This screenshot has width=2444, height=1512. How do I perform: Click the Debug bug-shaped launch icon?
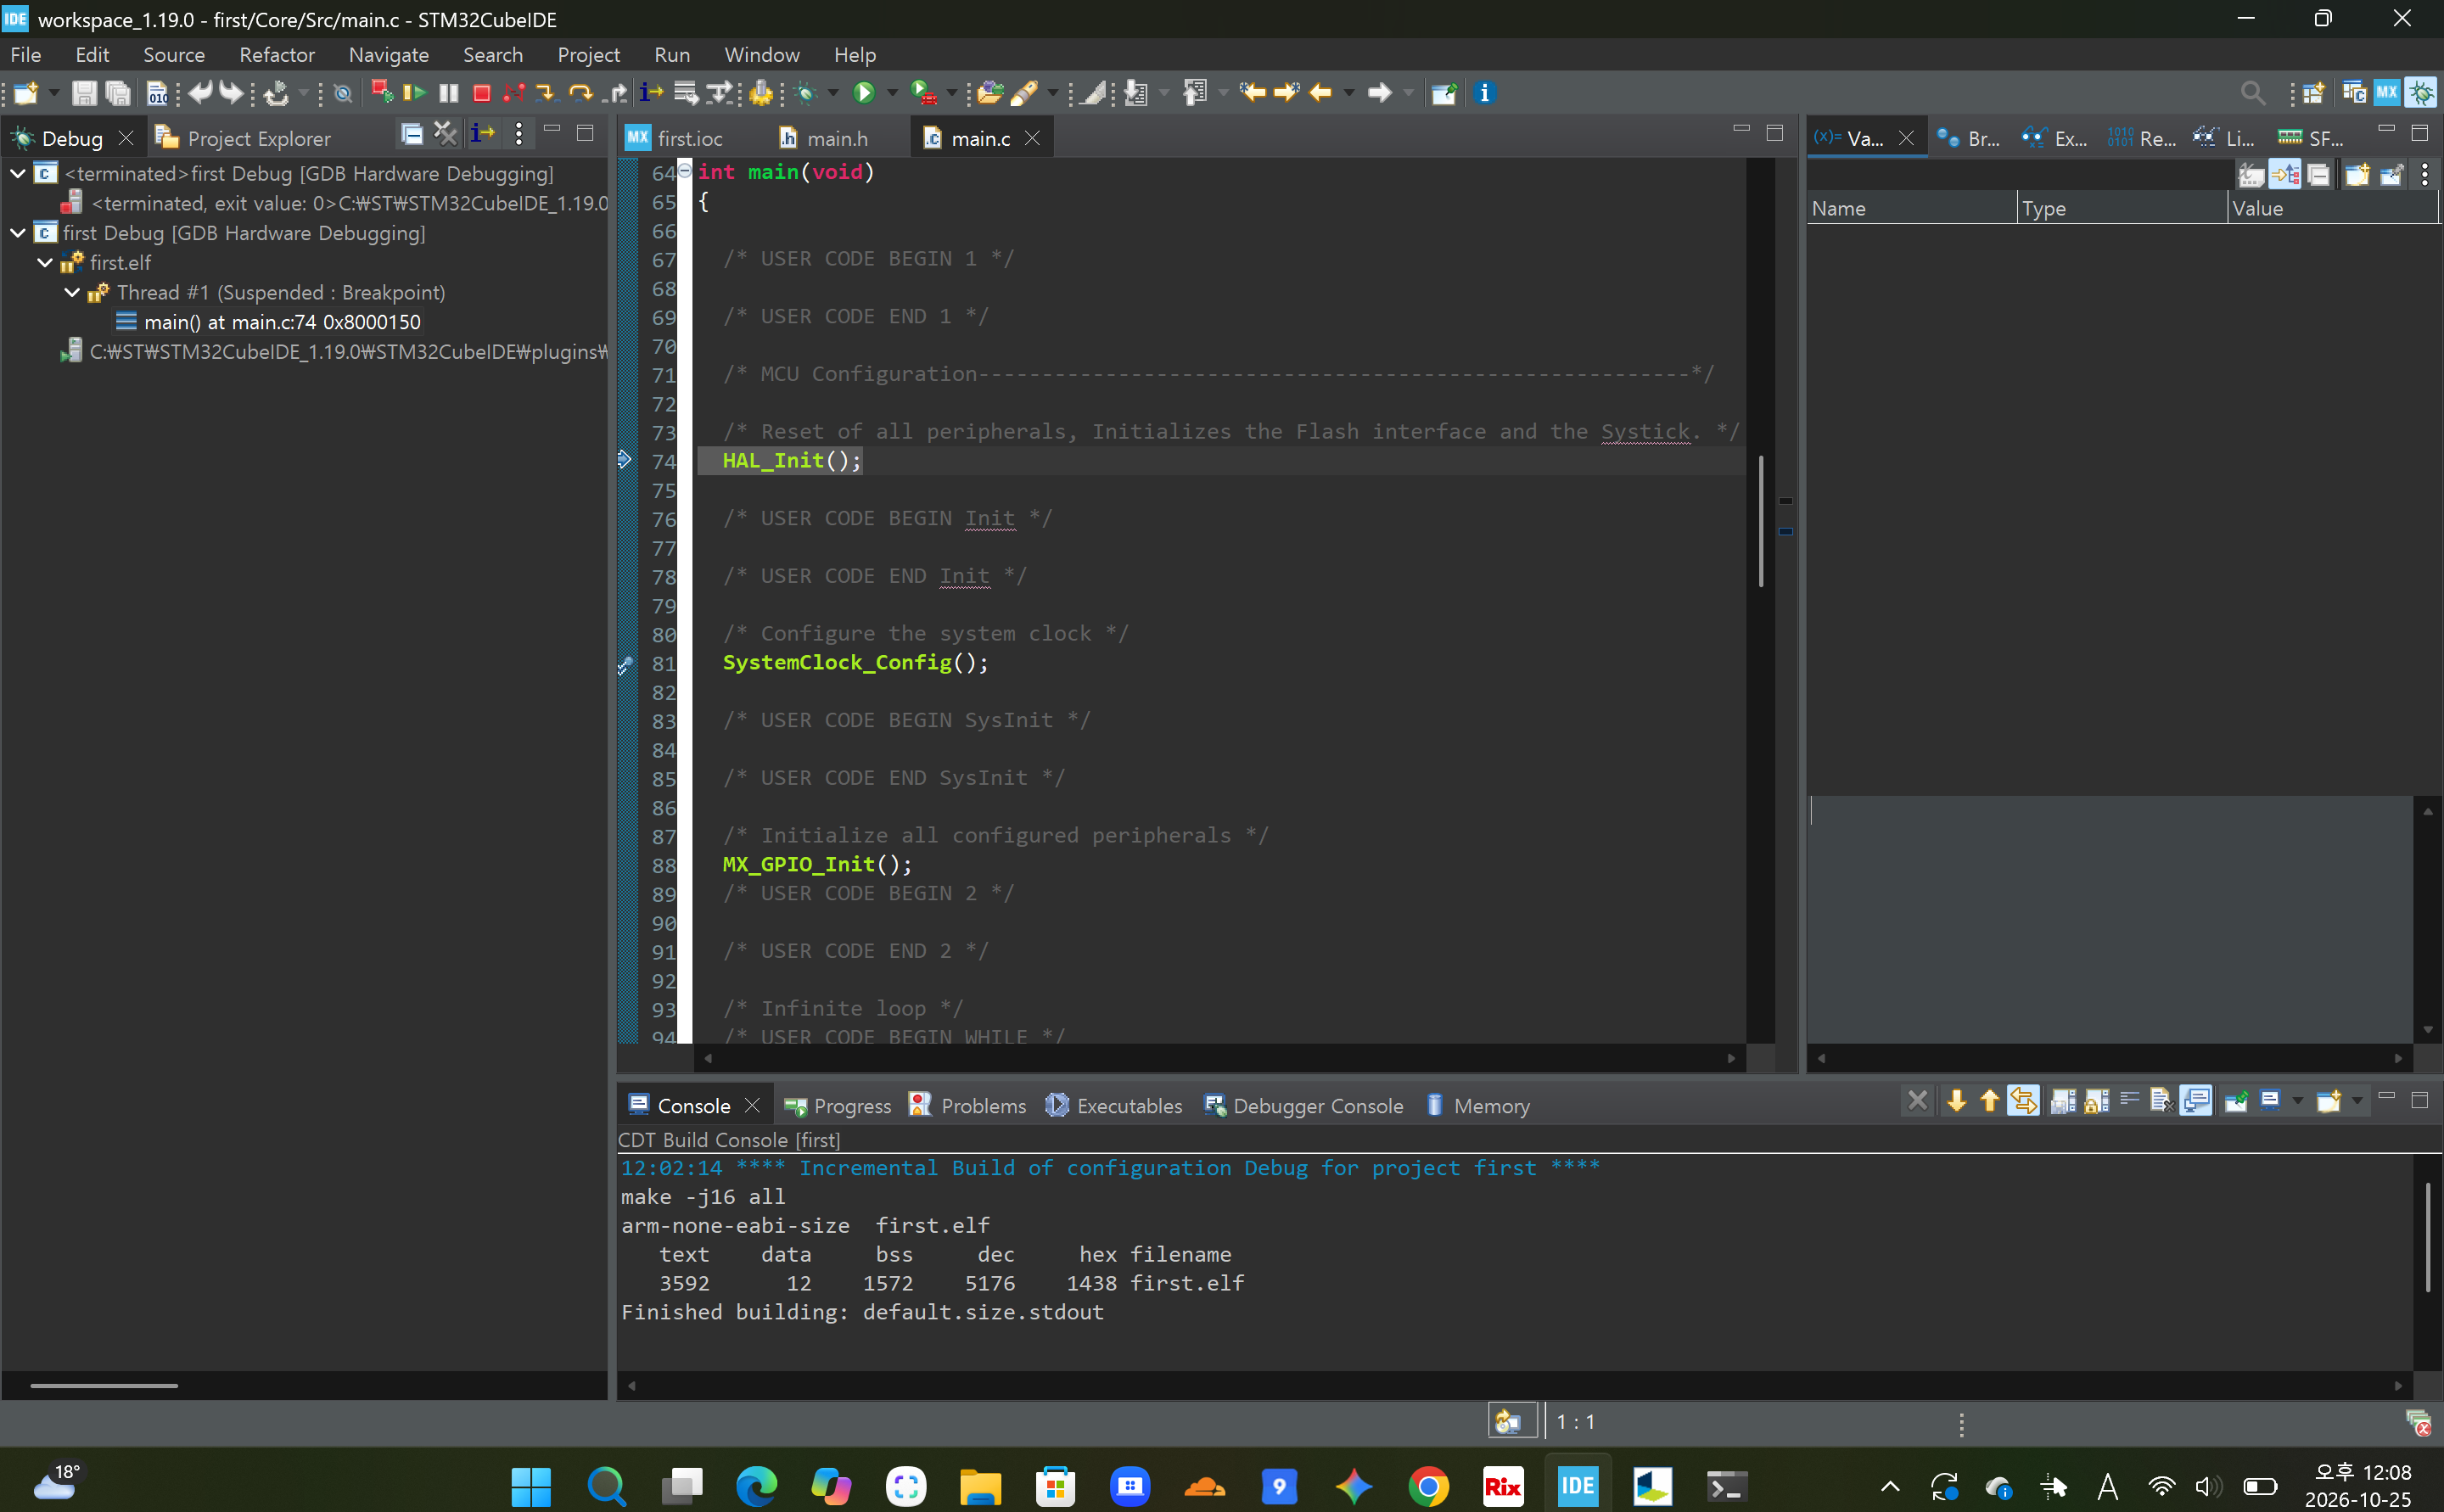click(x=806, y=93)
